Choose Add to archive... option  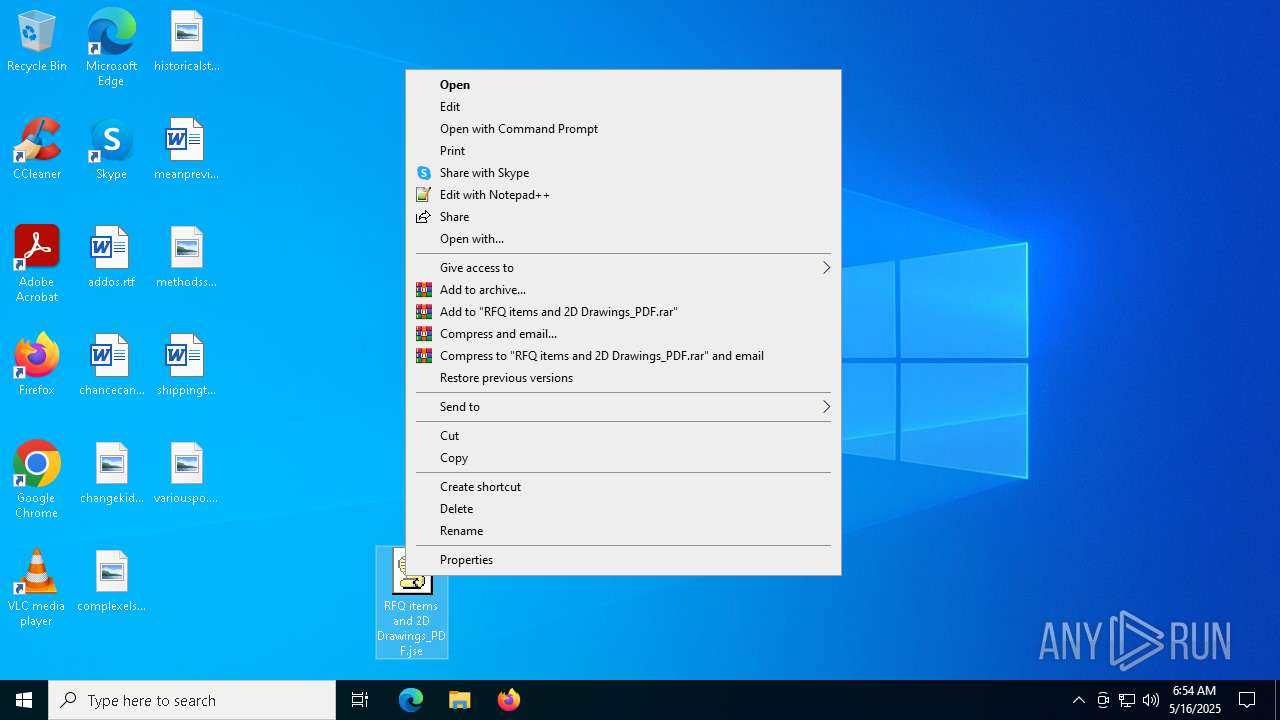623,290
